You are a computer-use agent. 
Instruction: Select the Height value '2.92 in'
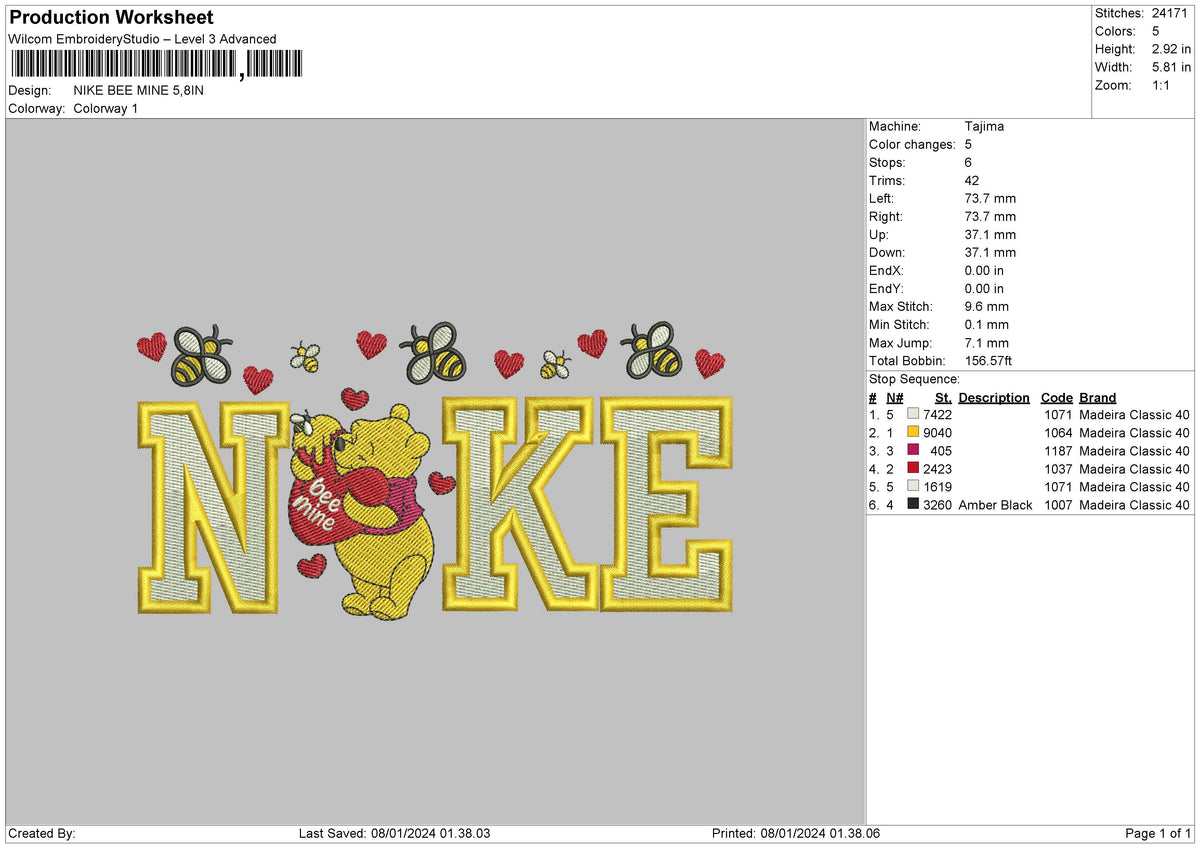click(1171, 49)
